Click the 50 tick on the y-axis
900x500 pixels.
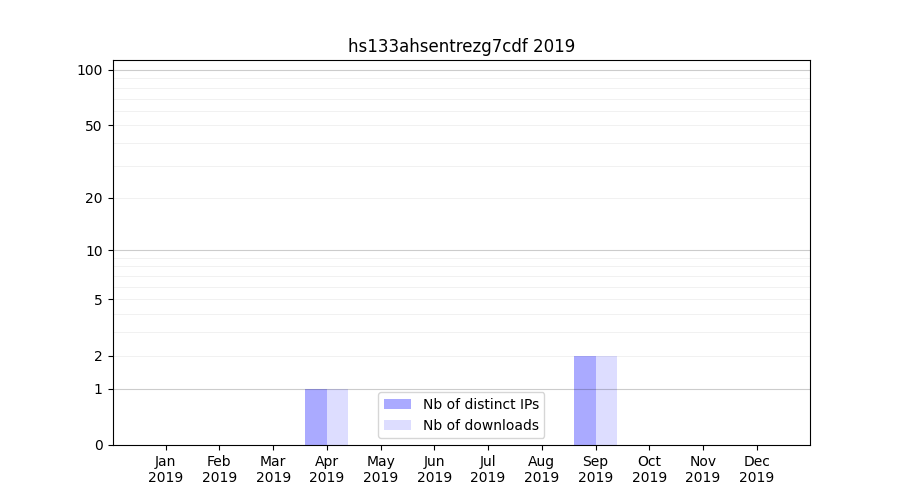(94, 126)
